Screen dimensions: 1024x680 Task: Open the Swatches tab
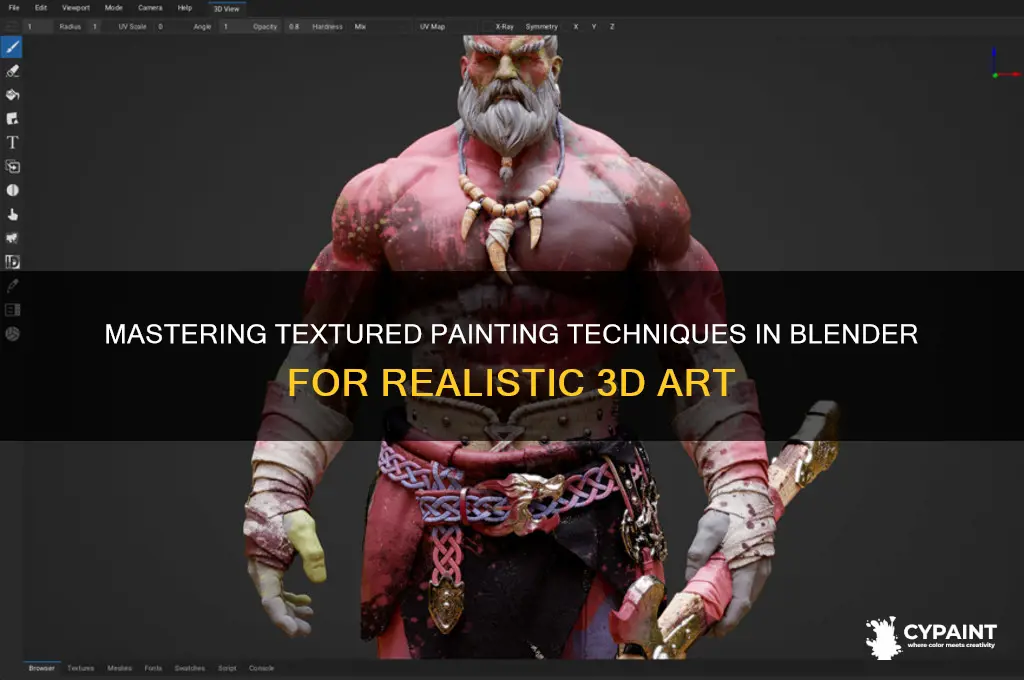[x=190, y=668]
